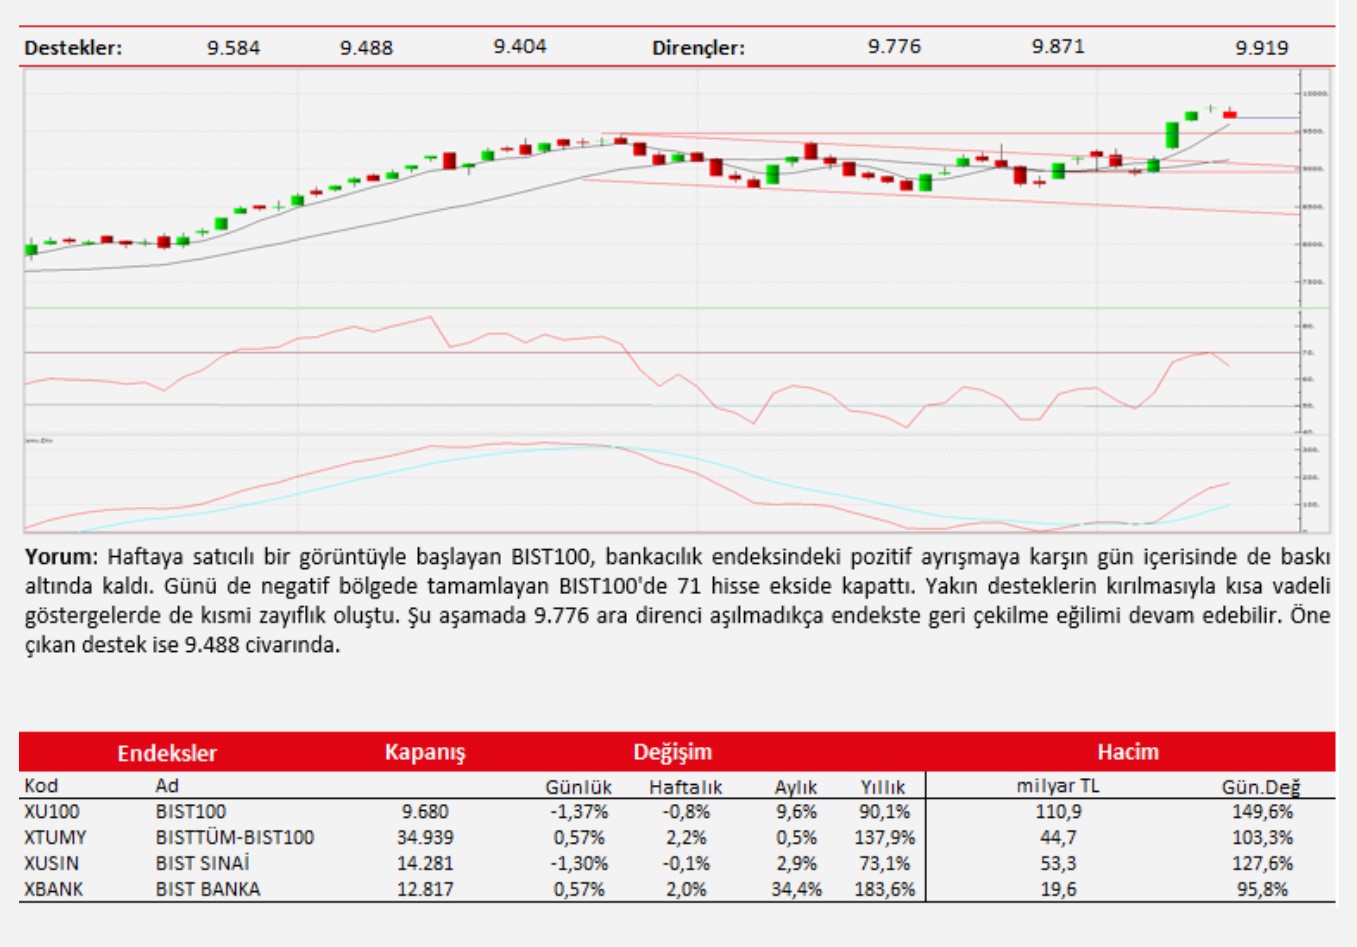Select 0,57% daily change in XBANK row
Image resolution: width=1357 pixels, height=947 pixels.
(579, 889)
